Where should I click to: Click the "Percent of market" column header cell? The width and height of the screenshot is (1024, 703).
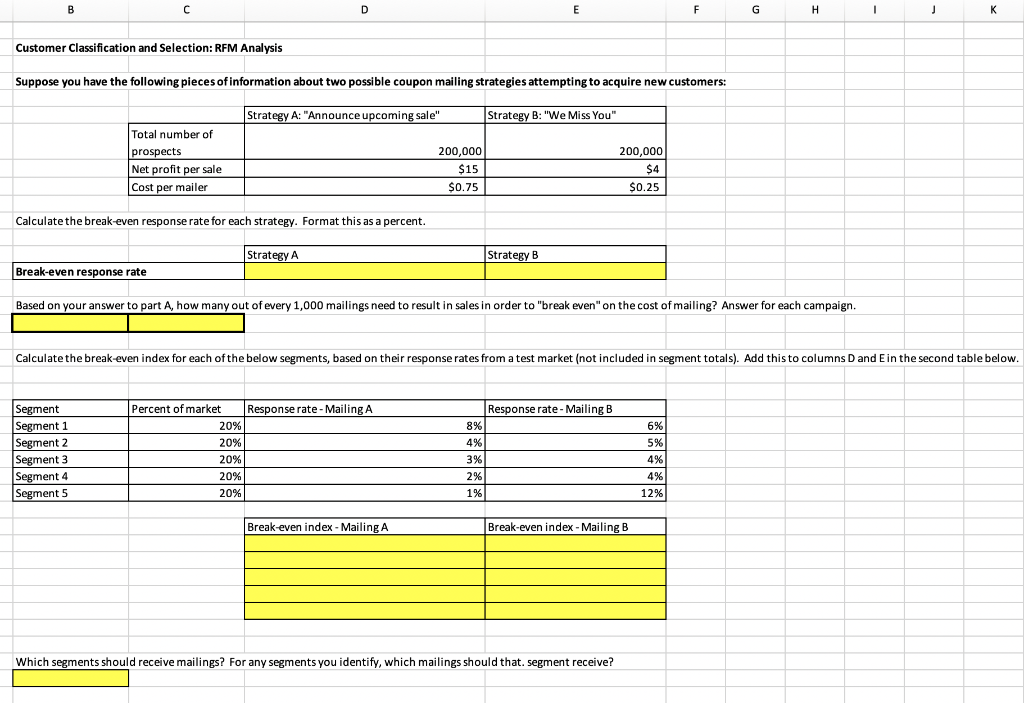pos(185,409)
